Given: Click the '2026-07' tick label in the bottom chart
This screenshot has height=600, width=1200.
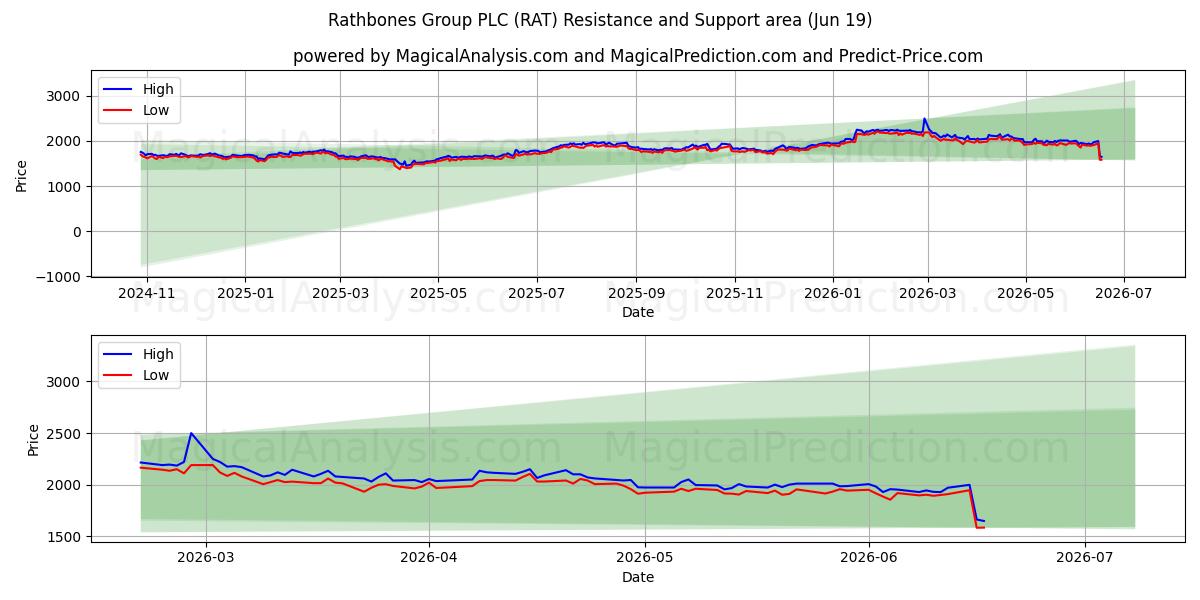Looking at the screenshot, I should (x=1085, y=559).
